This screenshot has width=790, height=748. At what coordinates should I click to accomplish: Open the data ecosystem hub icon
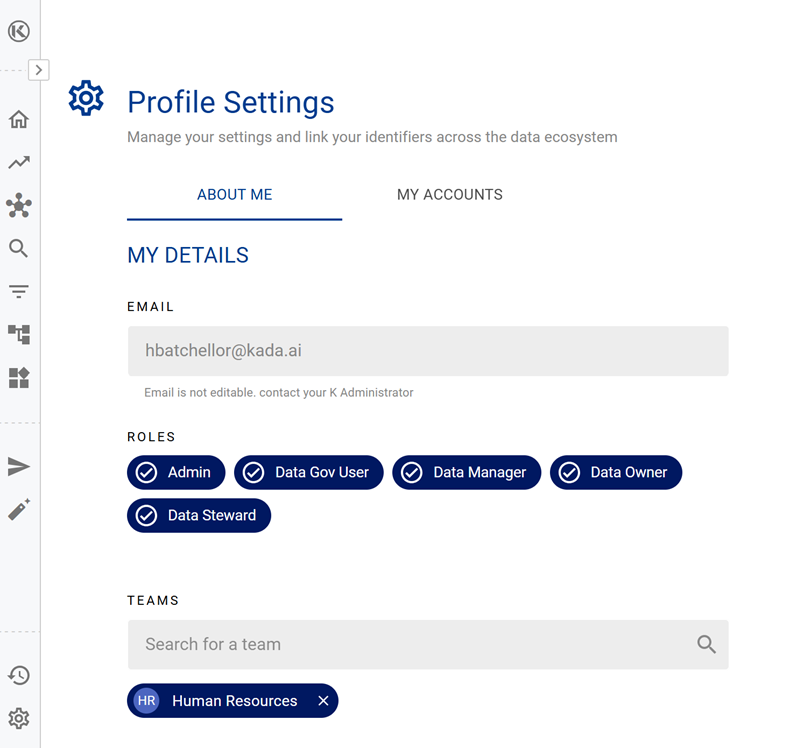[18, 206]
